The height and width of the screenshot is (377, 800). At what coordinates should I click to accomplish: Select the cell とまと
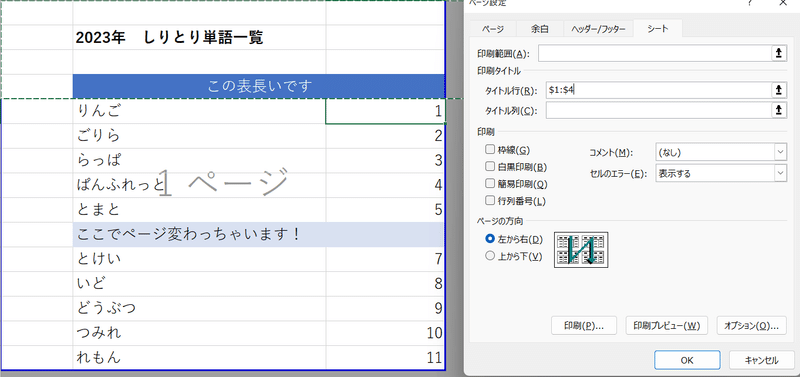pos(199,210)
